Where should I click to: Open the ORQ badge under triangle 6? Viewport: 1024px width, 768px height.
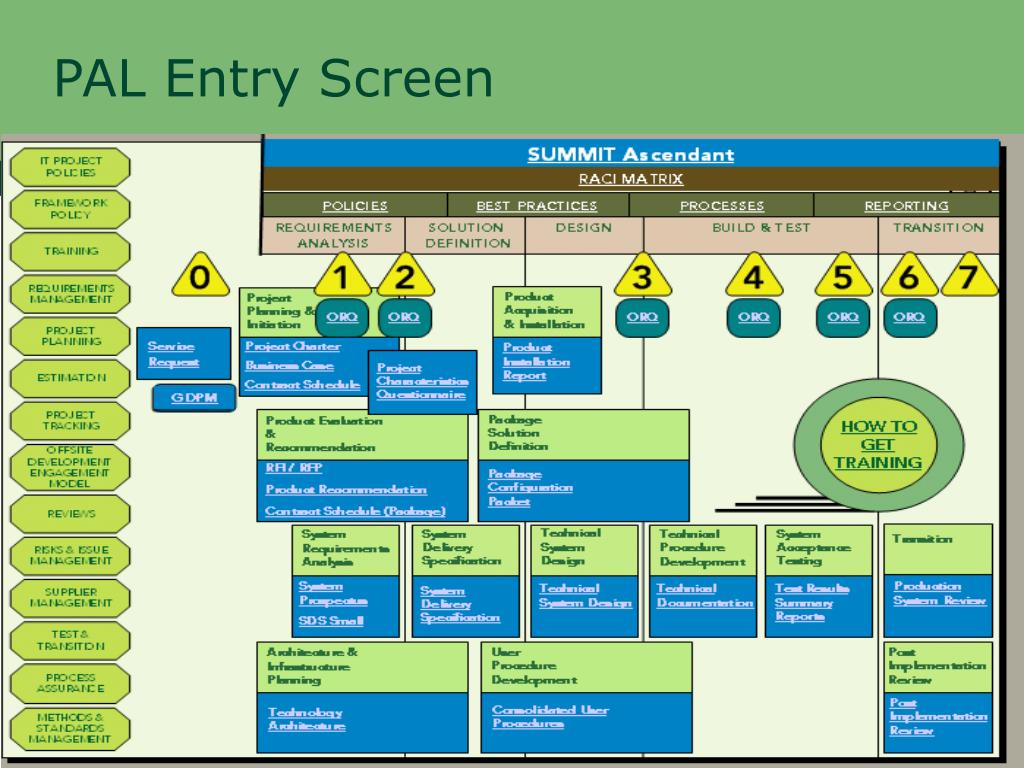coord(910,317)
